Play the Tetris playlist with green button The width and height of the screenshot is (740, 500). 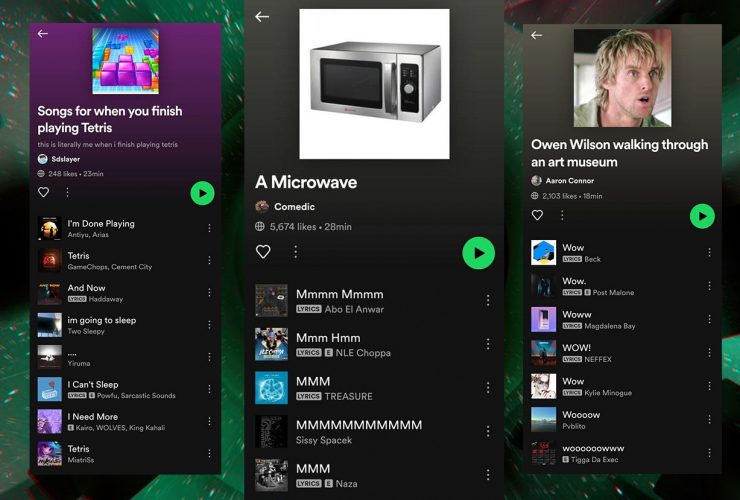point(203,193)
